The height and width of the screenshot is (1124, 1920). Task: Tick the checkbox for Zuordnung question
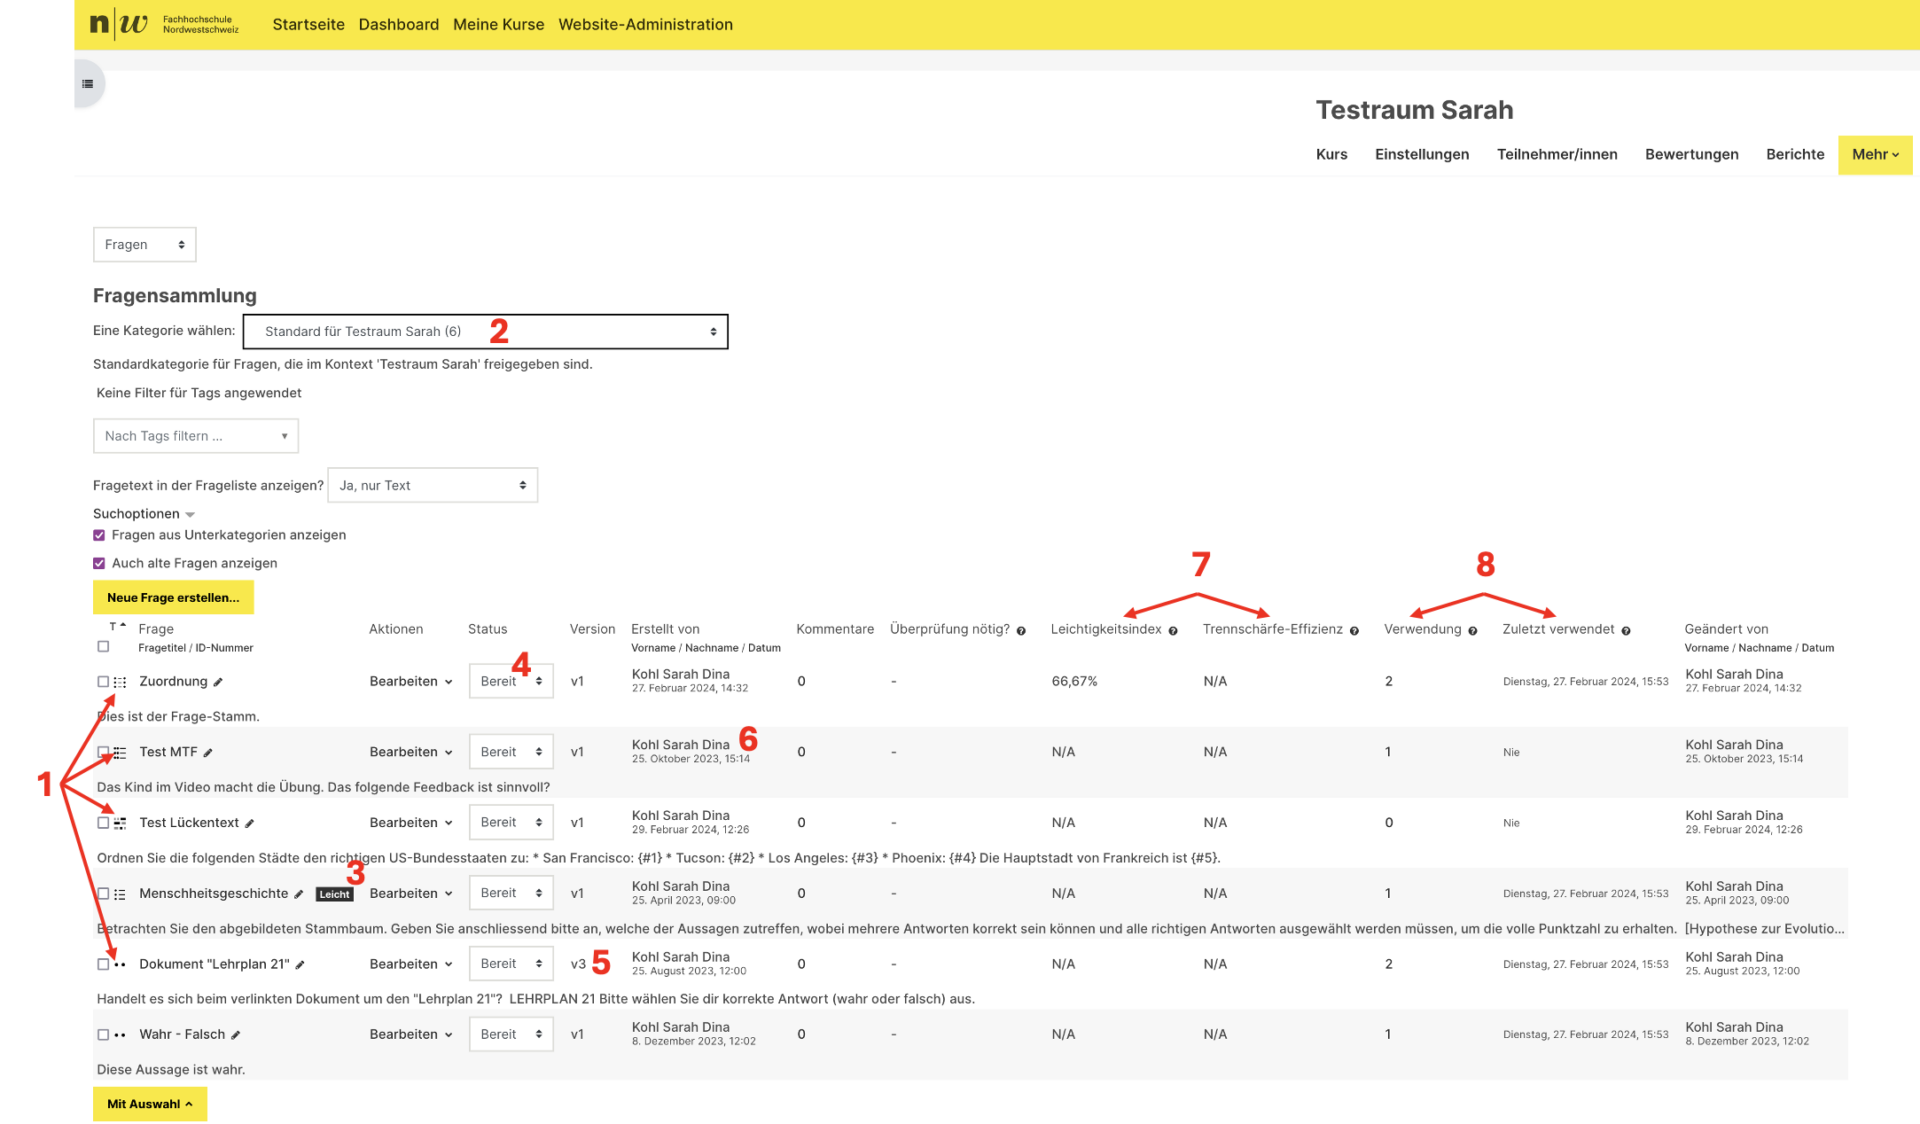[103, 681]
